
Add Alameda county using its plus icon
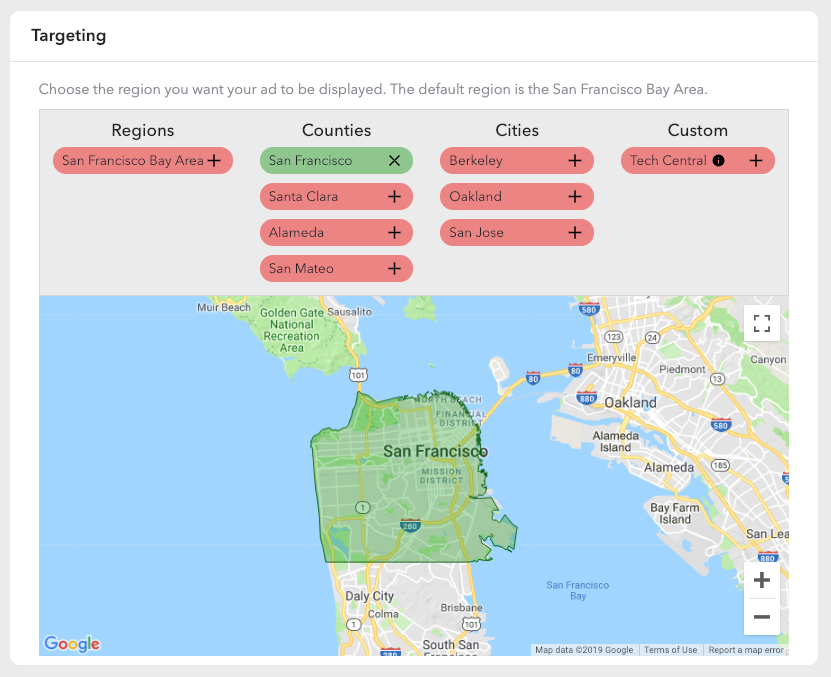tap(394, 233)
